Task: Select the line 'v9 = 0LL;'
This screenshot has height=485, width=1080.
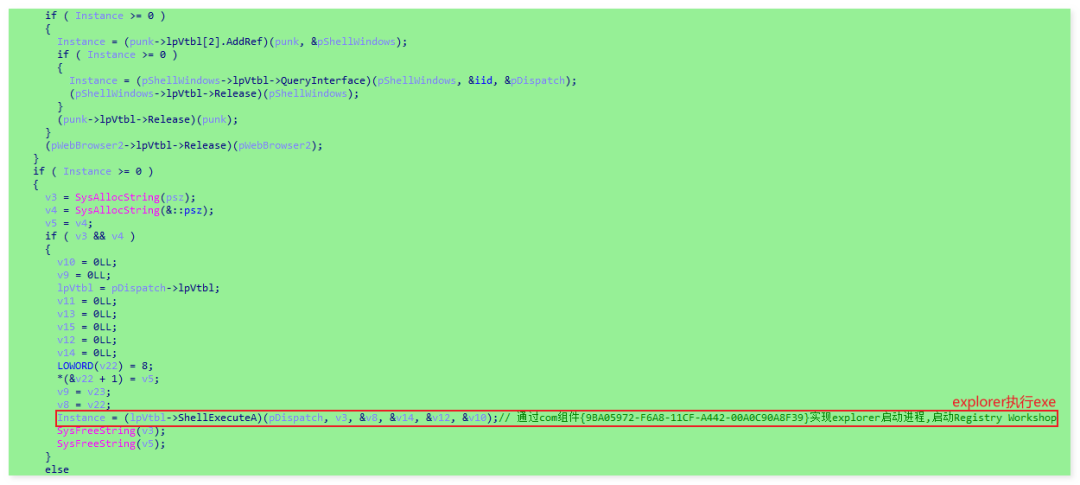Action: (x=84, y=275)
